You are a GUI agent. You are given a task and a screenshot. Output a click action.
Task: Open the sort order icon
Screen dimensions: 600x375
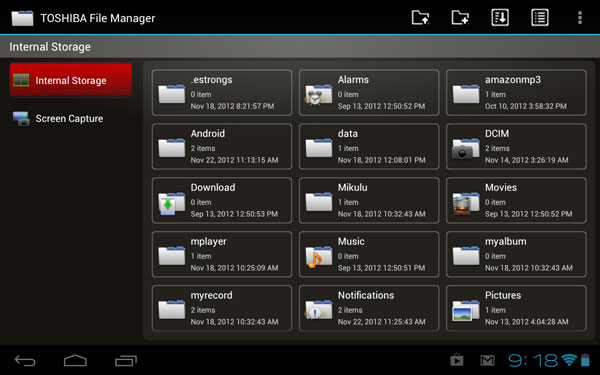click(500, 18)
